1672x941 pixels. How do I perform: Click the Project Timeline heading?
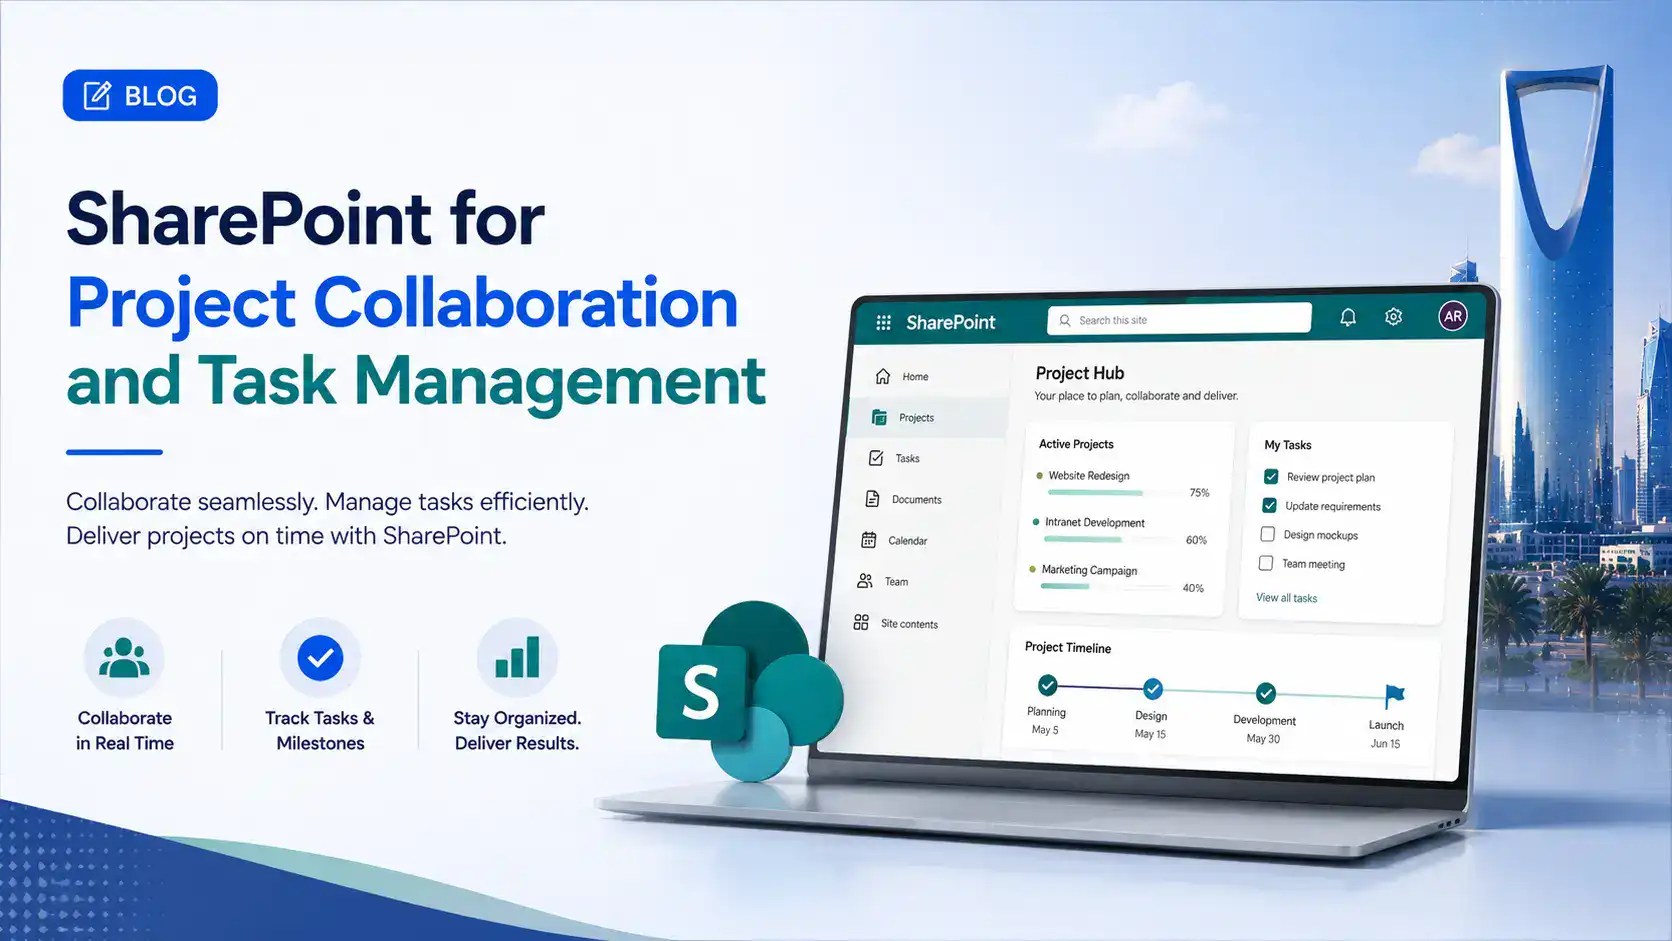point(1068,647)
